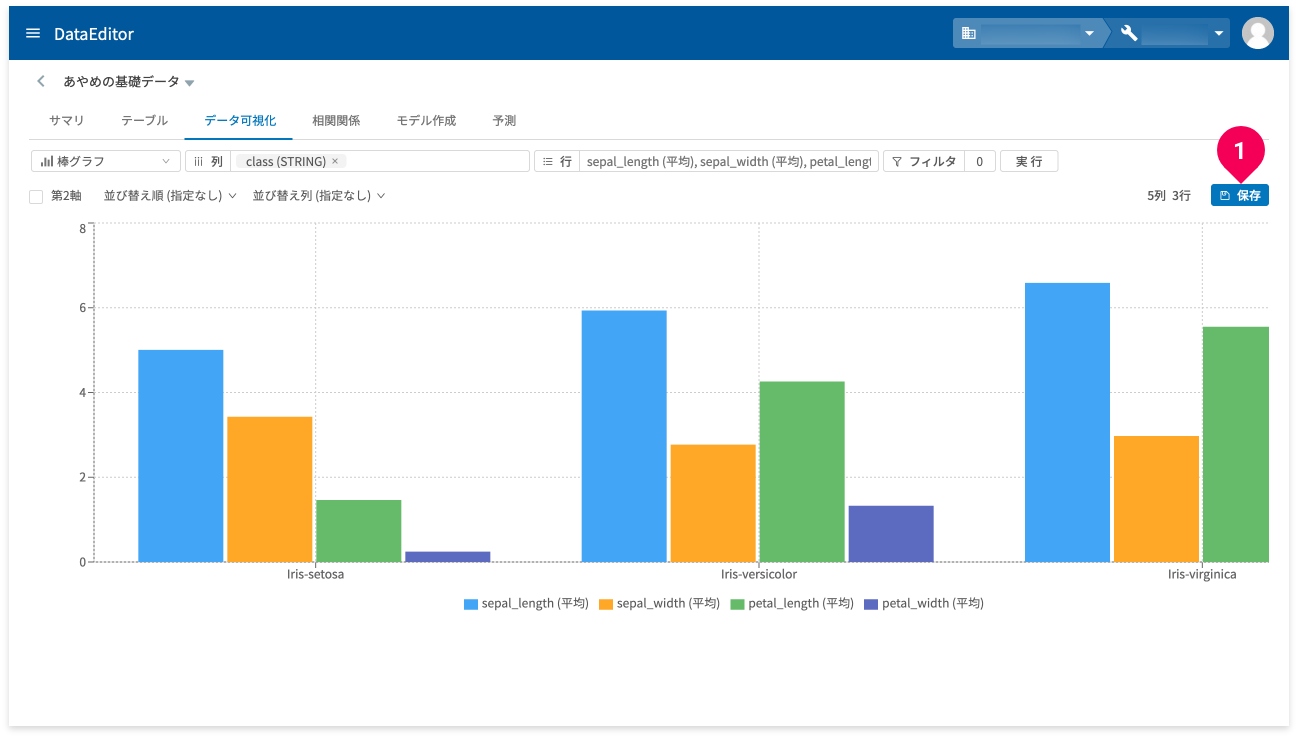The height and width of the screenshot is (738, 1298).
Task: Click the 保存 save button
Action: point(1240,195)
